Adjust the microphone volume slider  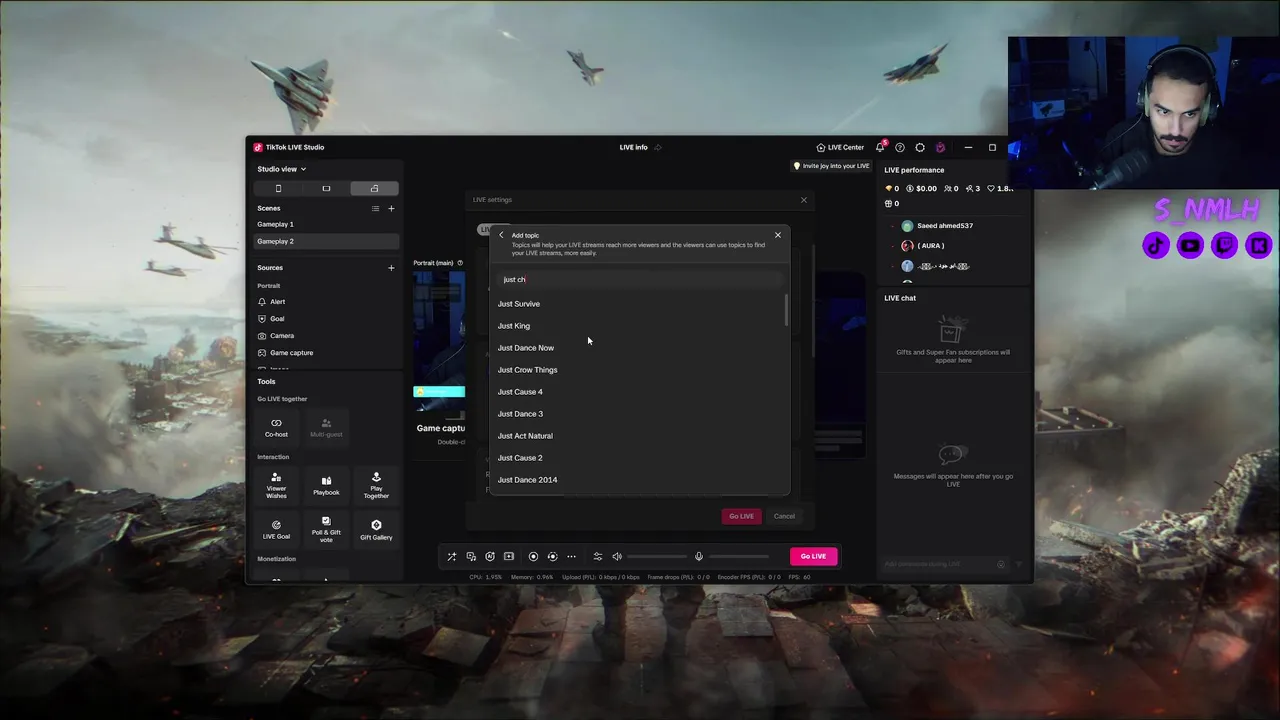click(739, 556)
